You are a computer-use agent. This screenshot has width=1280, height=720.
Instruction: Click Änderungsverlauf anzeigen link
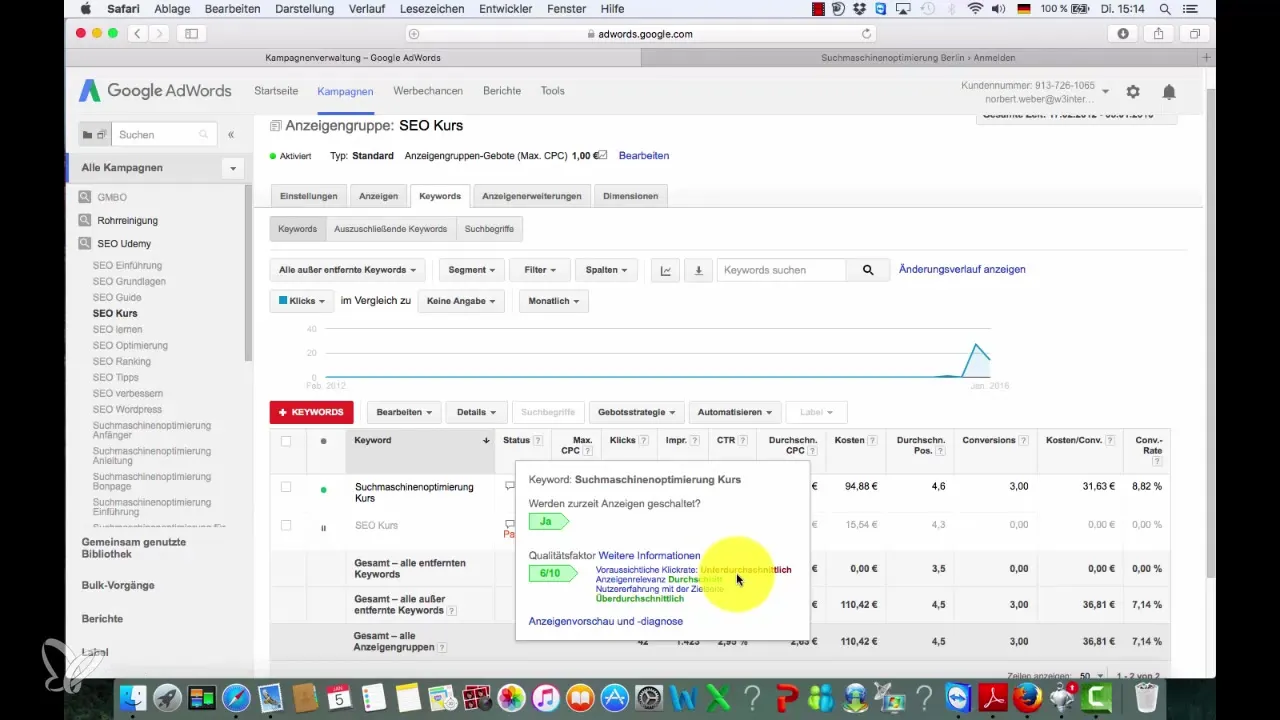click(962, 270)
